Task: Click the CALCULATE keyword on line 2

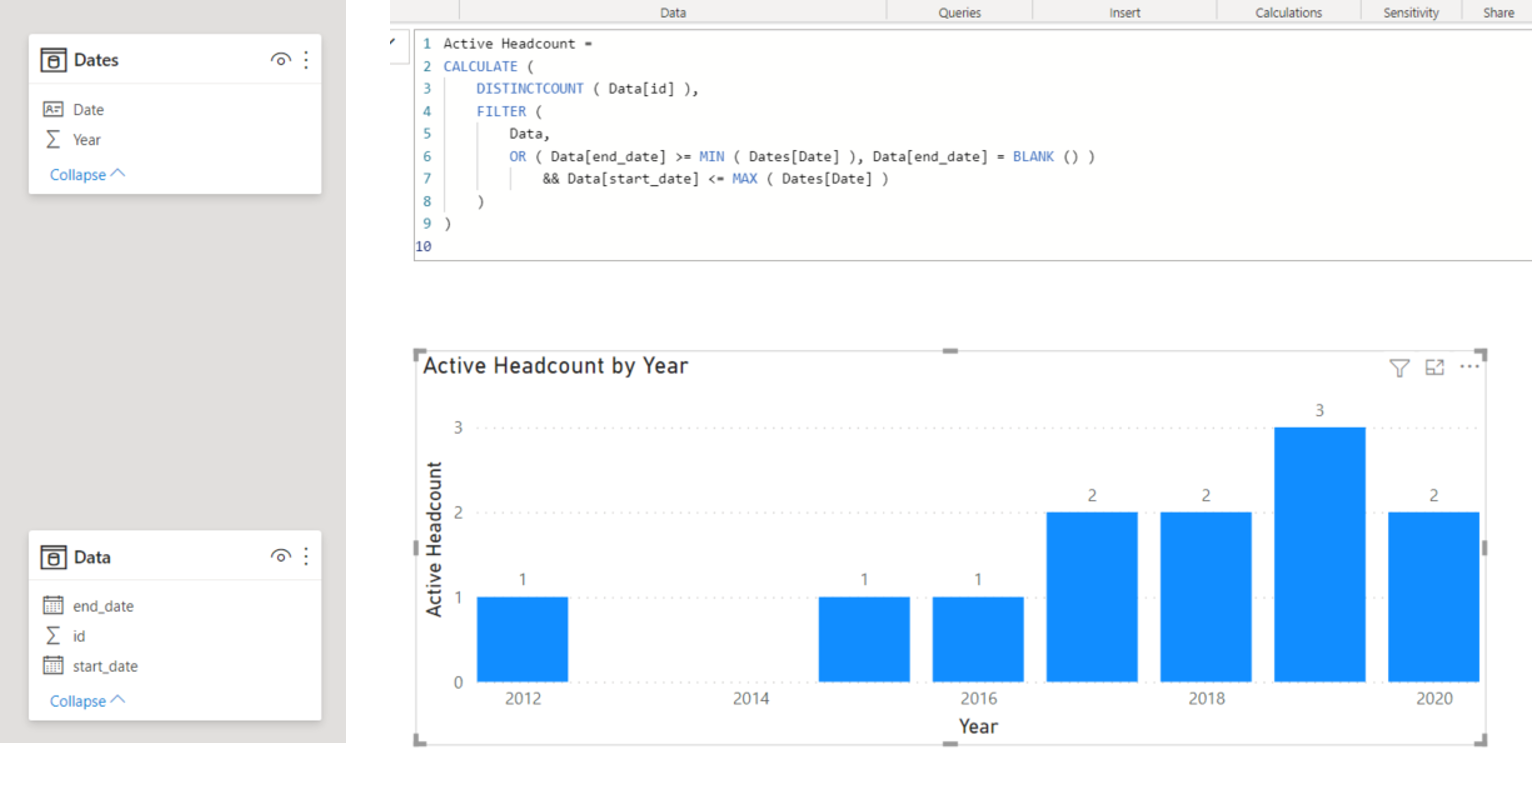Action: pyautogui.click(x=481, y=66)
